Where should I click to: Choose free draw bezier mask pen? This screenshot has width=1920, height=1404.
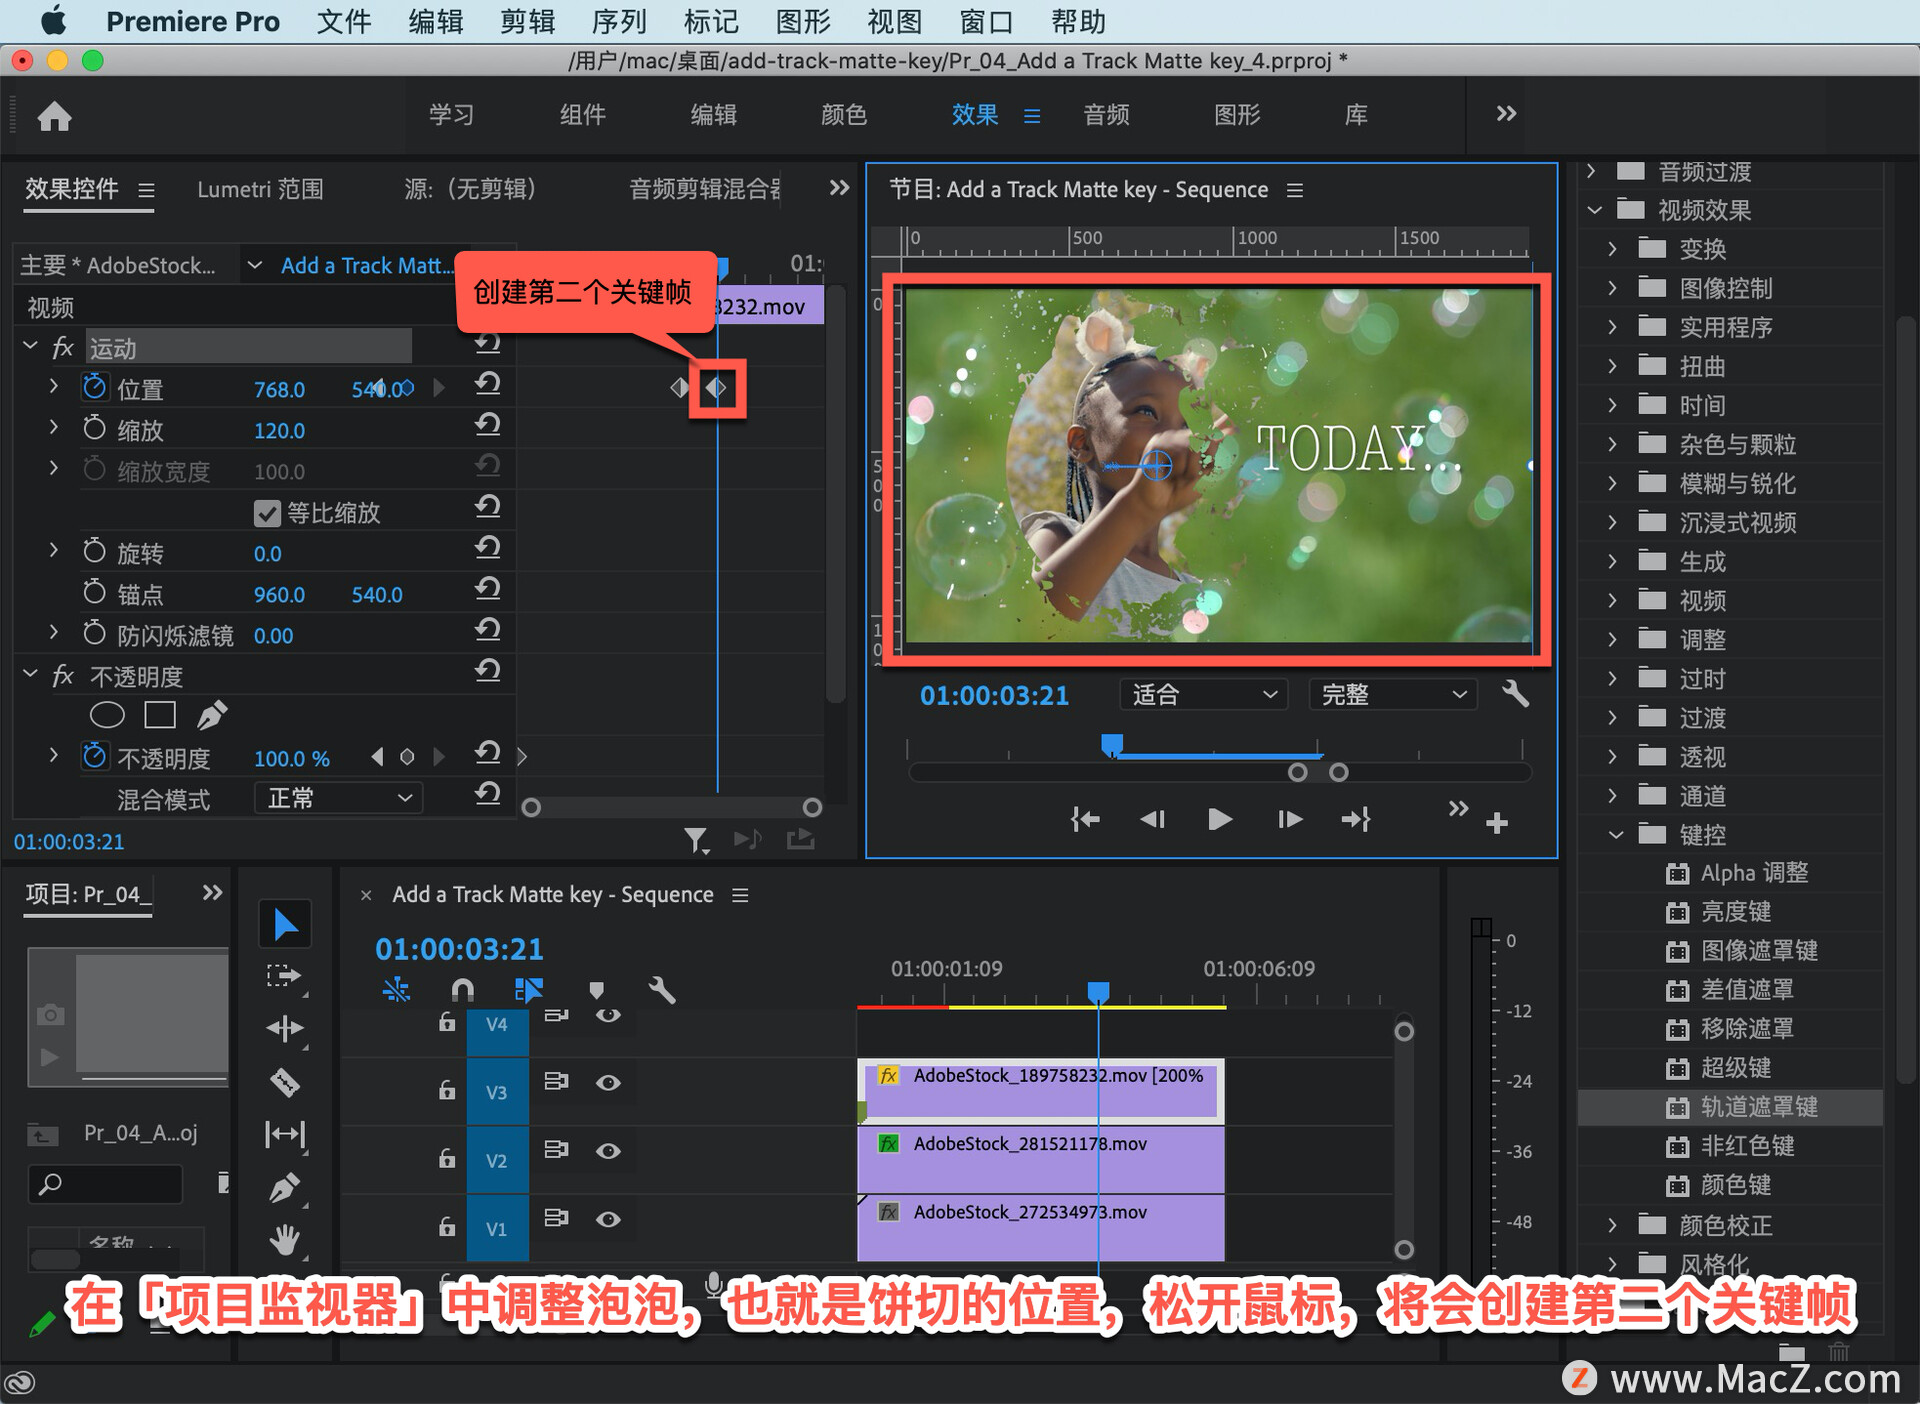pos(212,715)
